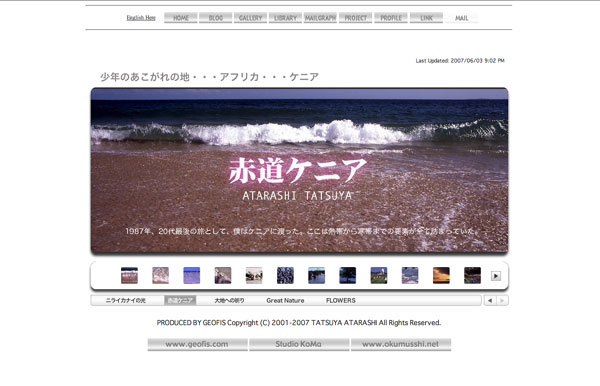Select the dark blue speckled pattern thumbnail
Viewport: 600px width, 386px height.
tap(285, 275)
